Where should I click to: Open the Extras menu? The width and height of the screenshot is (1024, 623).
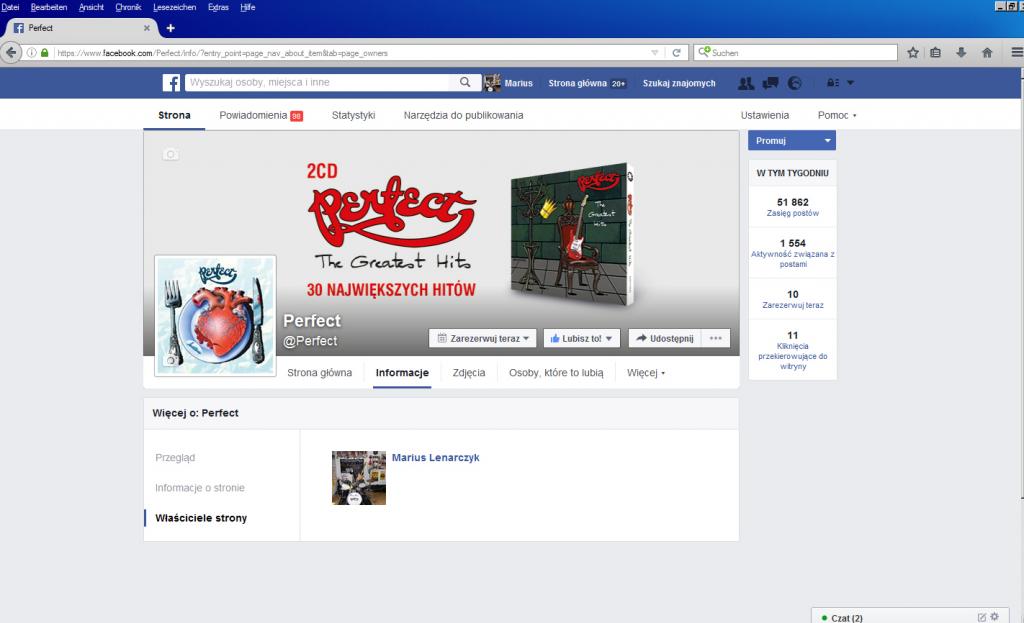(x=218, y=7)
